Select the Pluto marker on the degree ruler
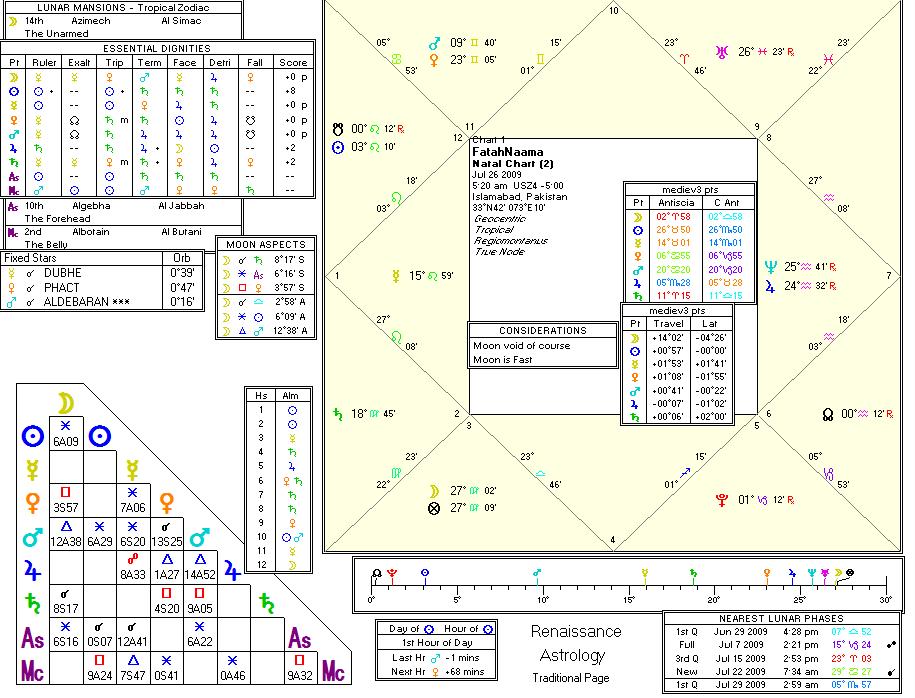The width and height of the screenshot is (915, 698). pyautogui.click(x=392, y=574)
